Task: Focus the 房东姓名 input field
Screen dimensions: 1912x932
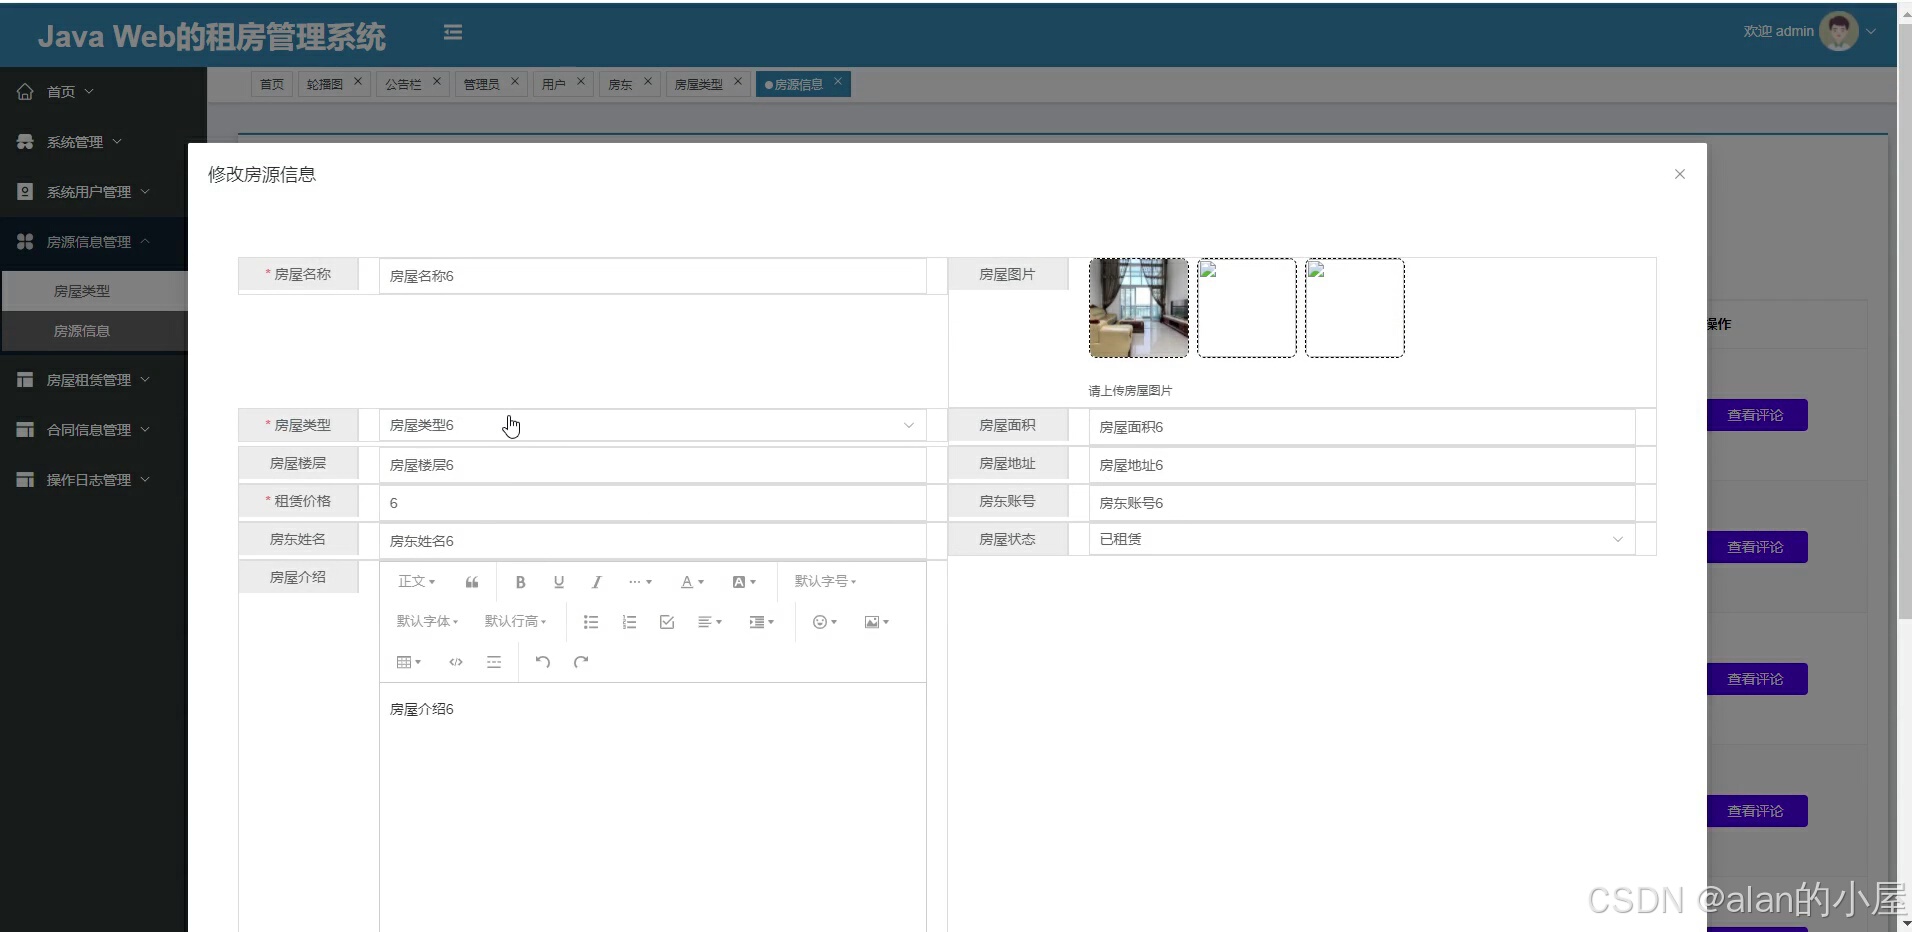Action: 652,541
